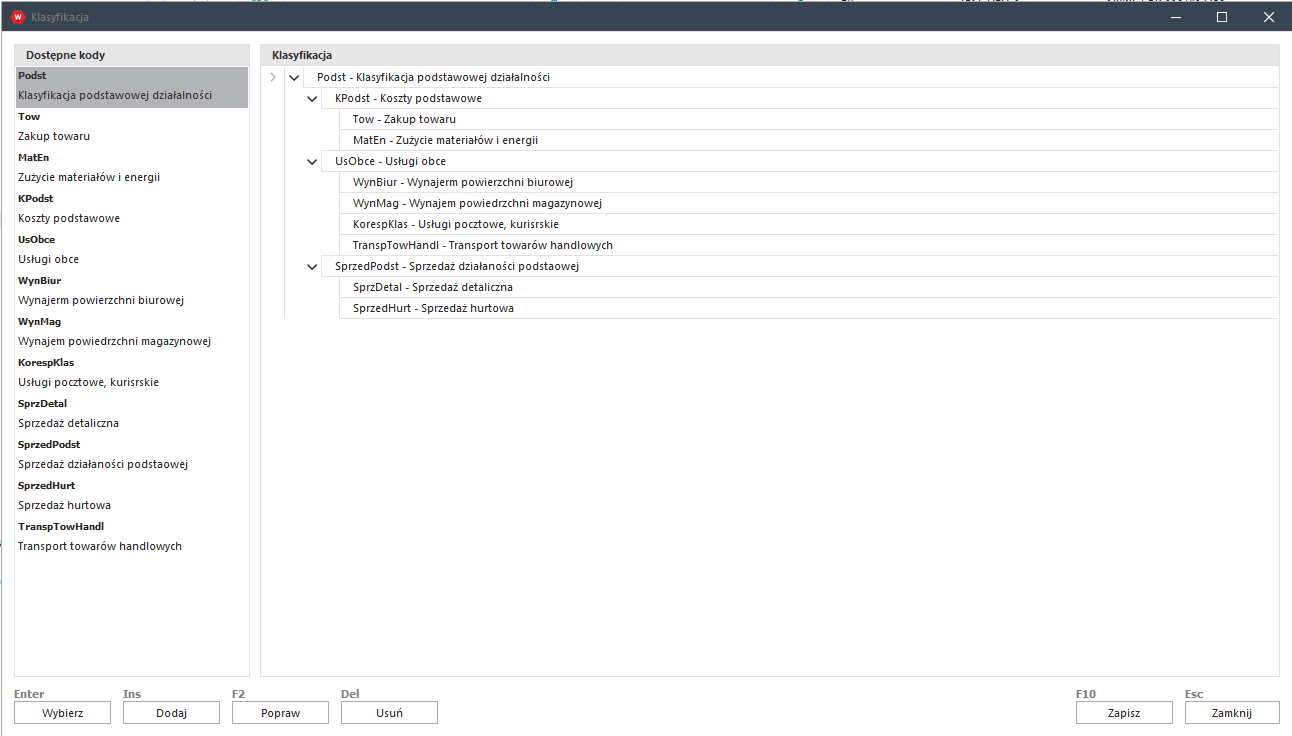
Task: Select SprzedHurt - Sprzedaż hurtowa tree item
Action: 433,308
